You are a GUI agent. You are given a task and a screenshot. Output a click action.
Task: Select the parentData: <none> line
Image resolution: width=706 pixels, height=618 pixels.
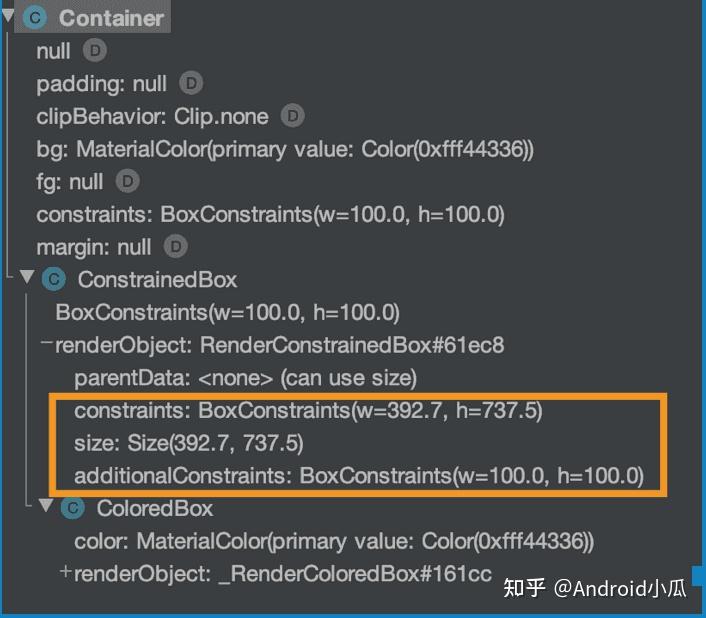245,378
